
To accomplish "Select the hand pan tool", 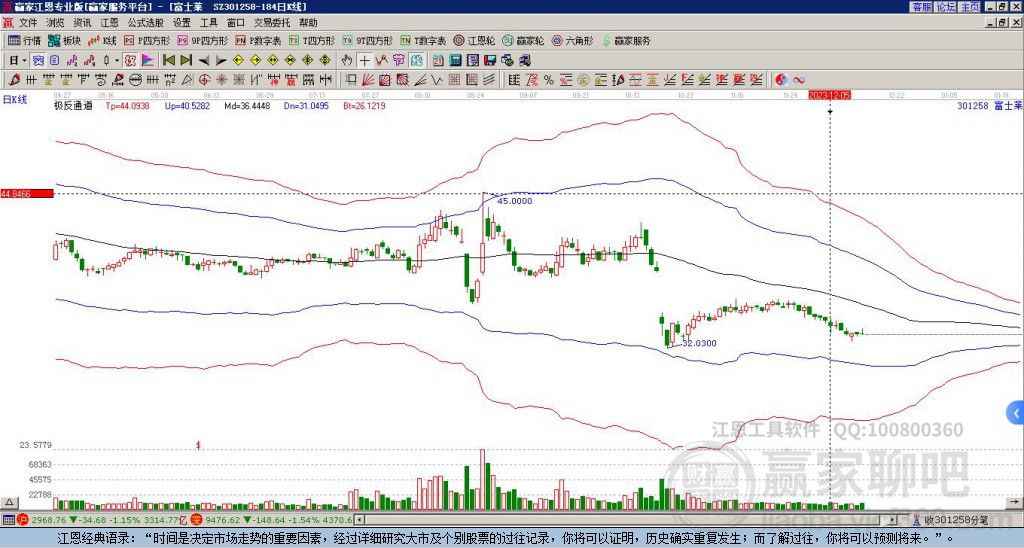I will coord(347,60).
